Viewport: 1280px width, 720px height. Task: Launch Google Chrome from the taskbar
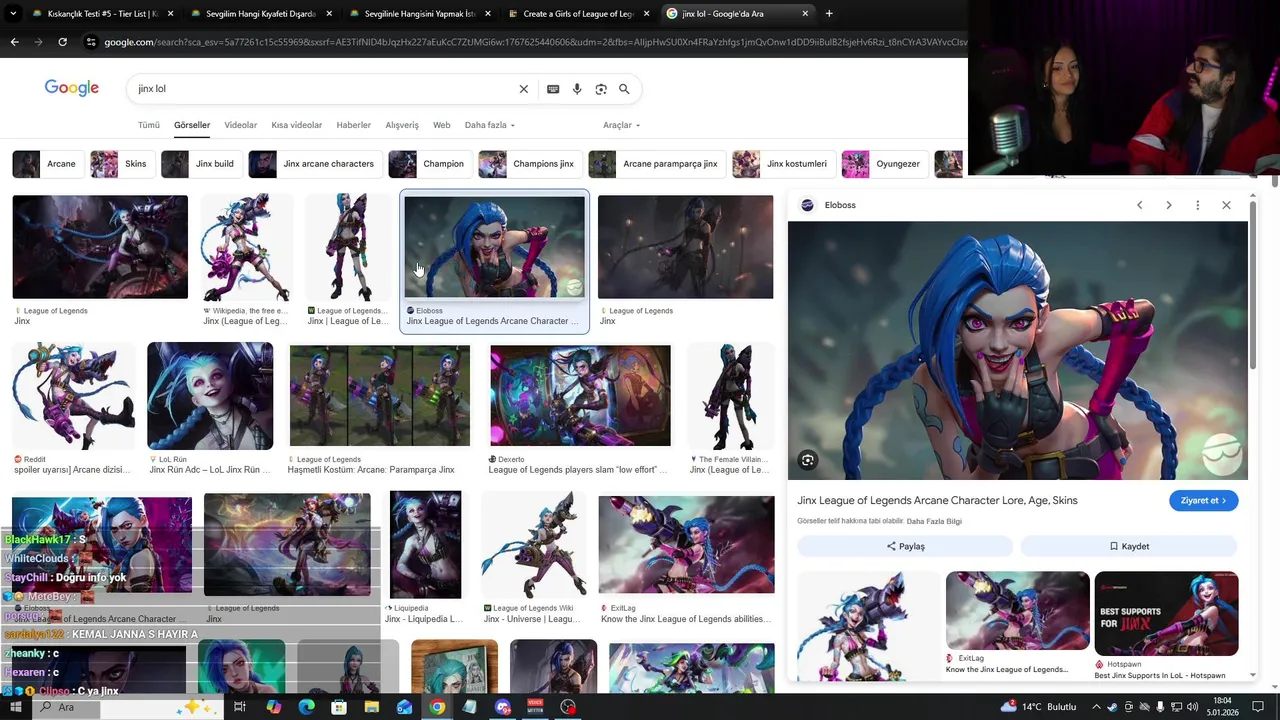pyautogui.click(x=437, y=707)
